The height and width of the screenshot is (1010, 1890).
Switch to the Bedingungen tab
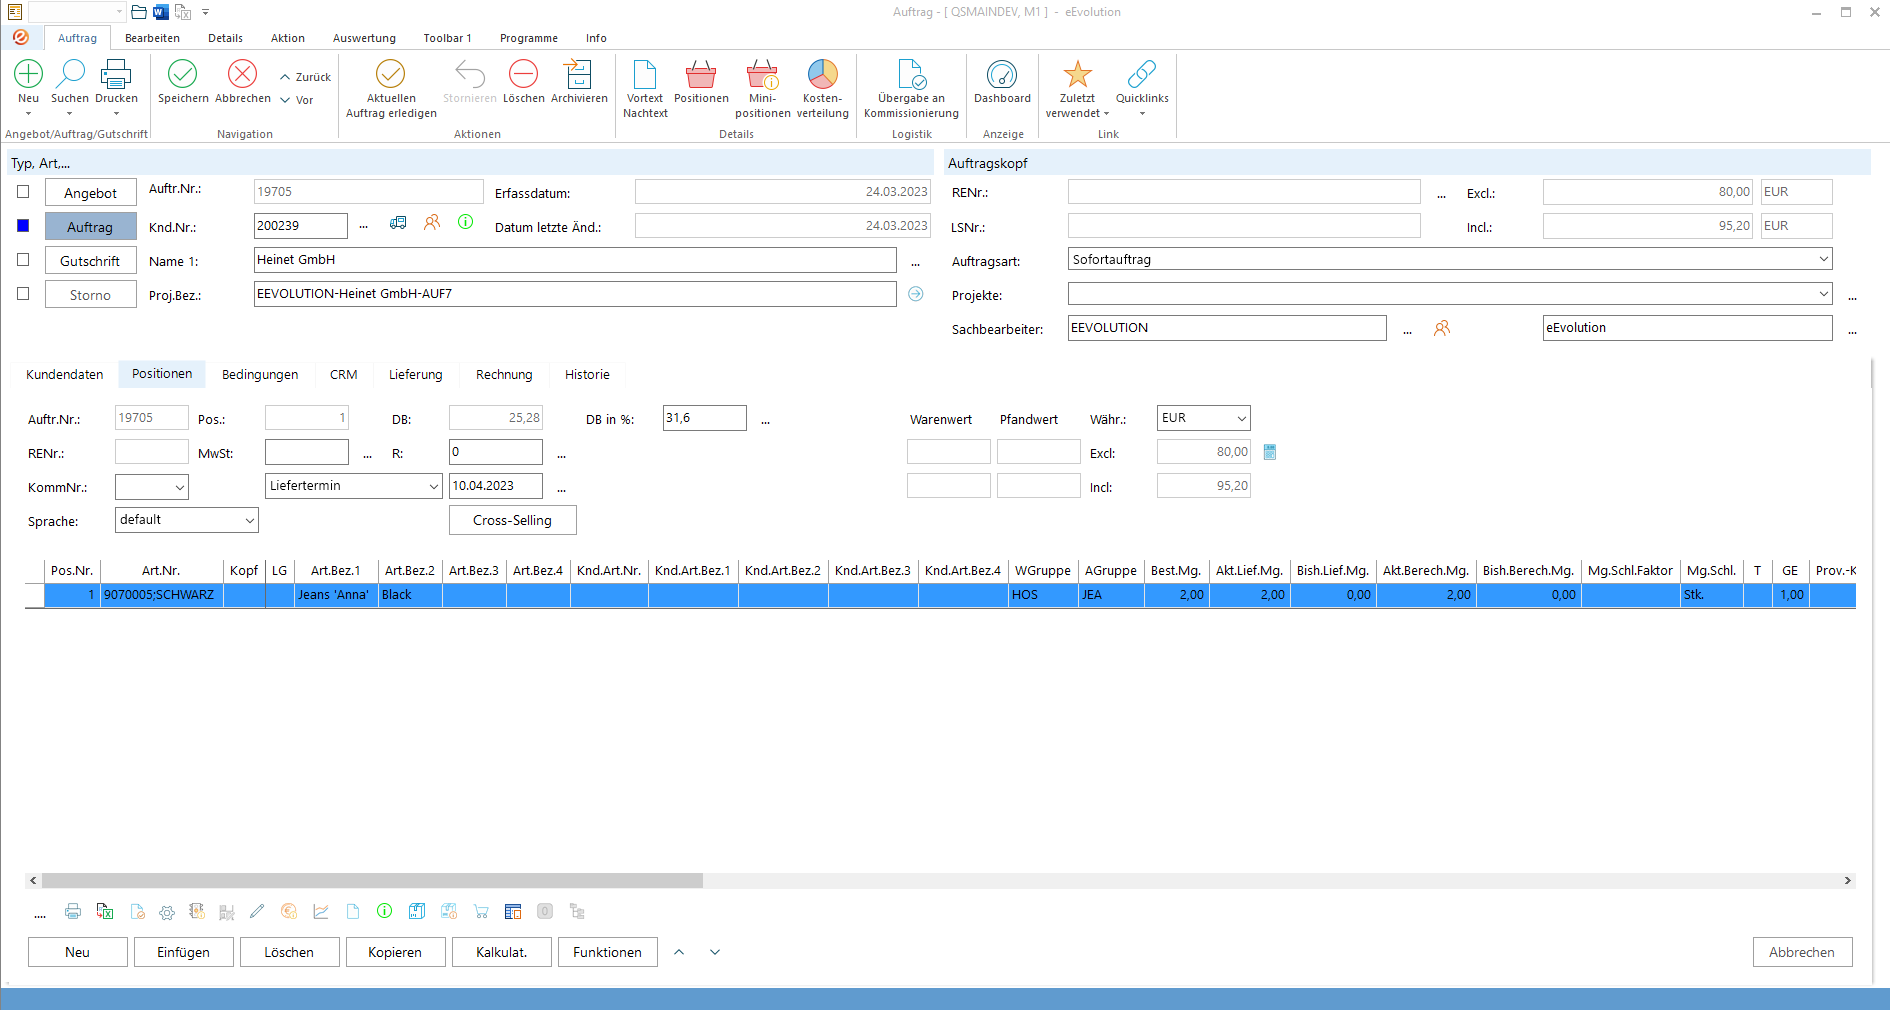click(x=260, y=374)
